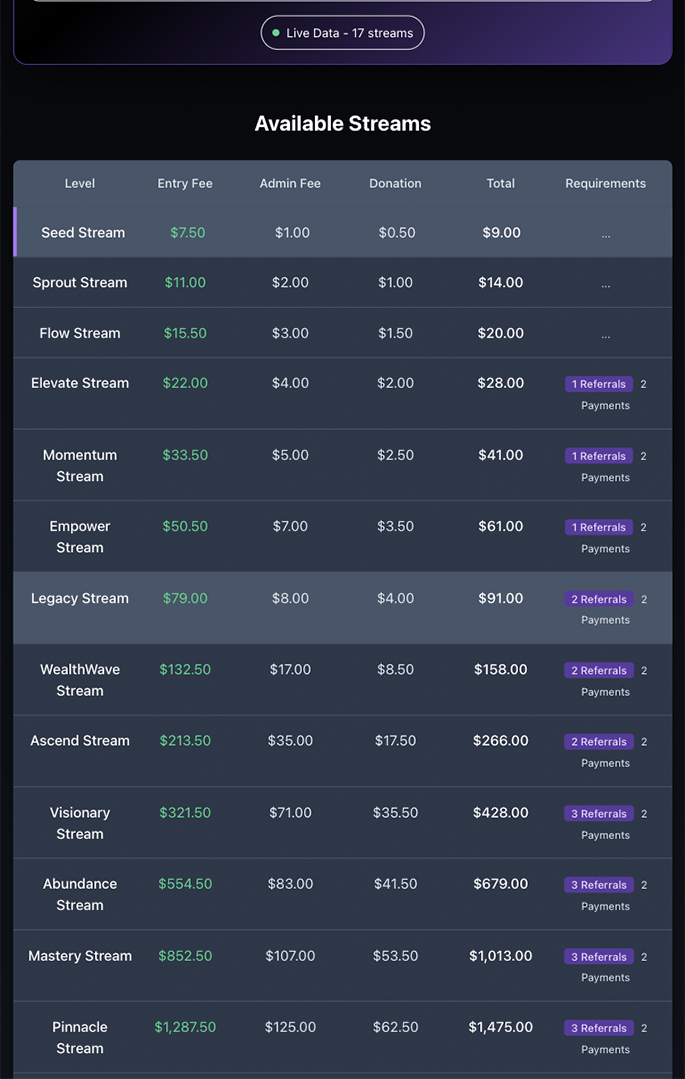Click 3 Referrals badge in Pinnacle Stream row

[x=598, y=1028]
